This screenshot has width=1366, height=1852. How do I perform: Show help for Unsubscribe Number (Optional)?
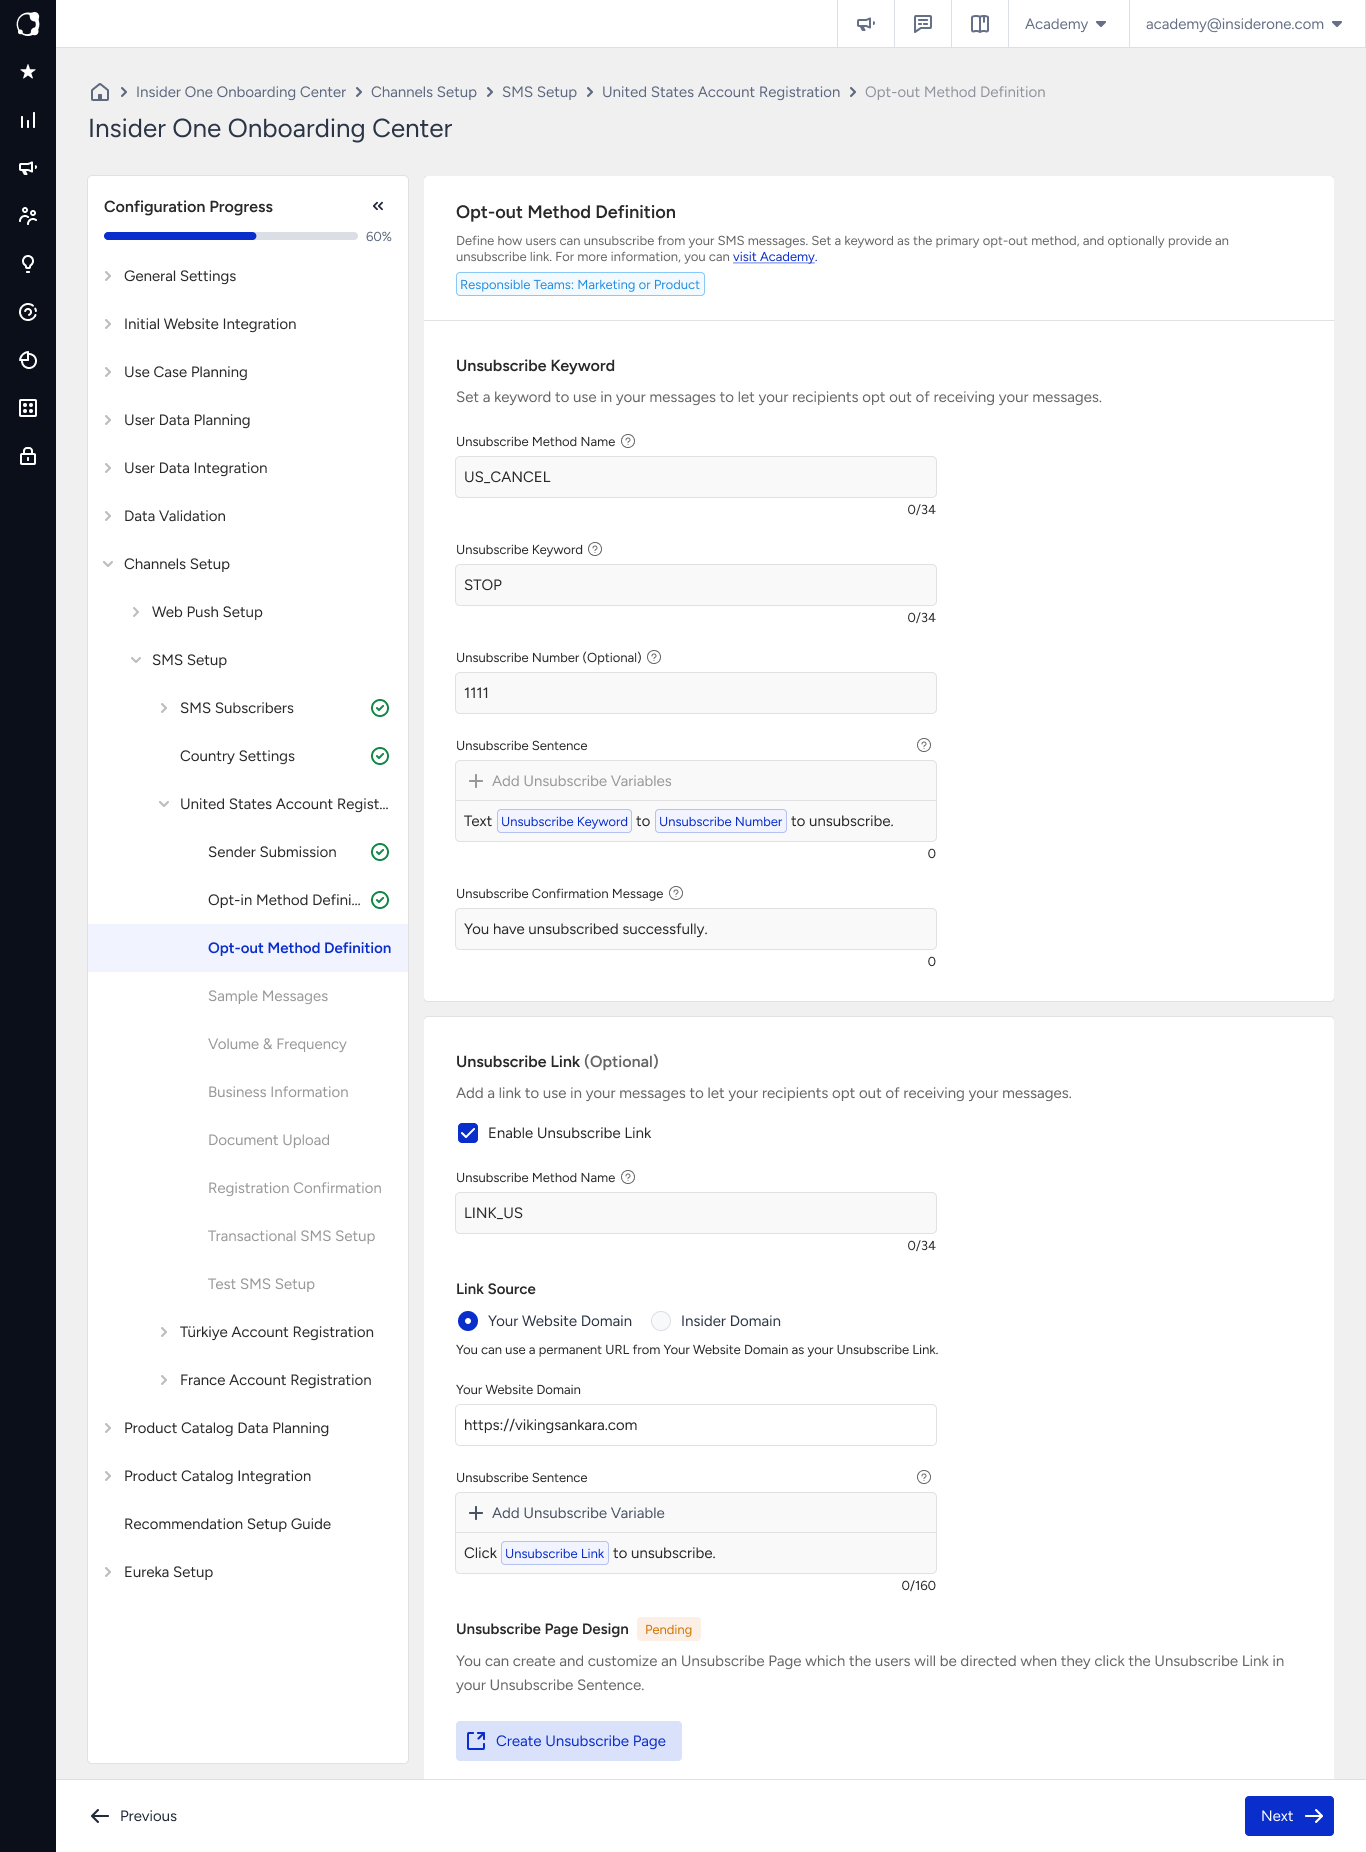click(x=654, y=657)
